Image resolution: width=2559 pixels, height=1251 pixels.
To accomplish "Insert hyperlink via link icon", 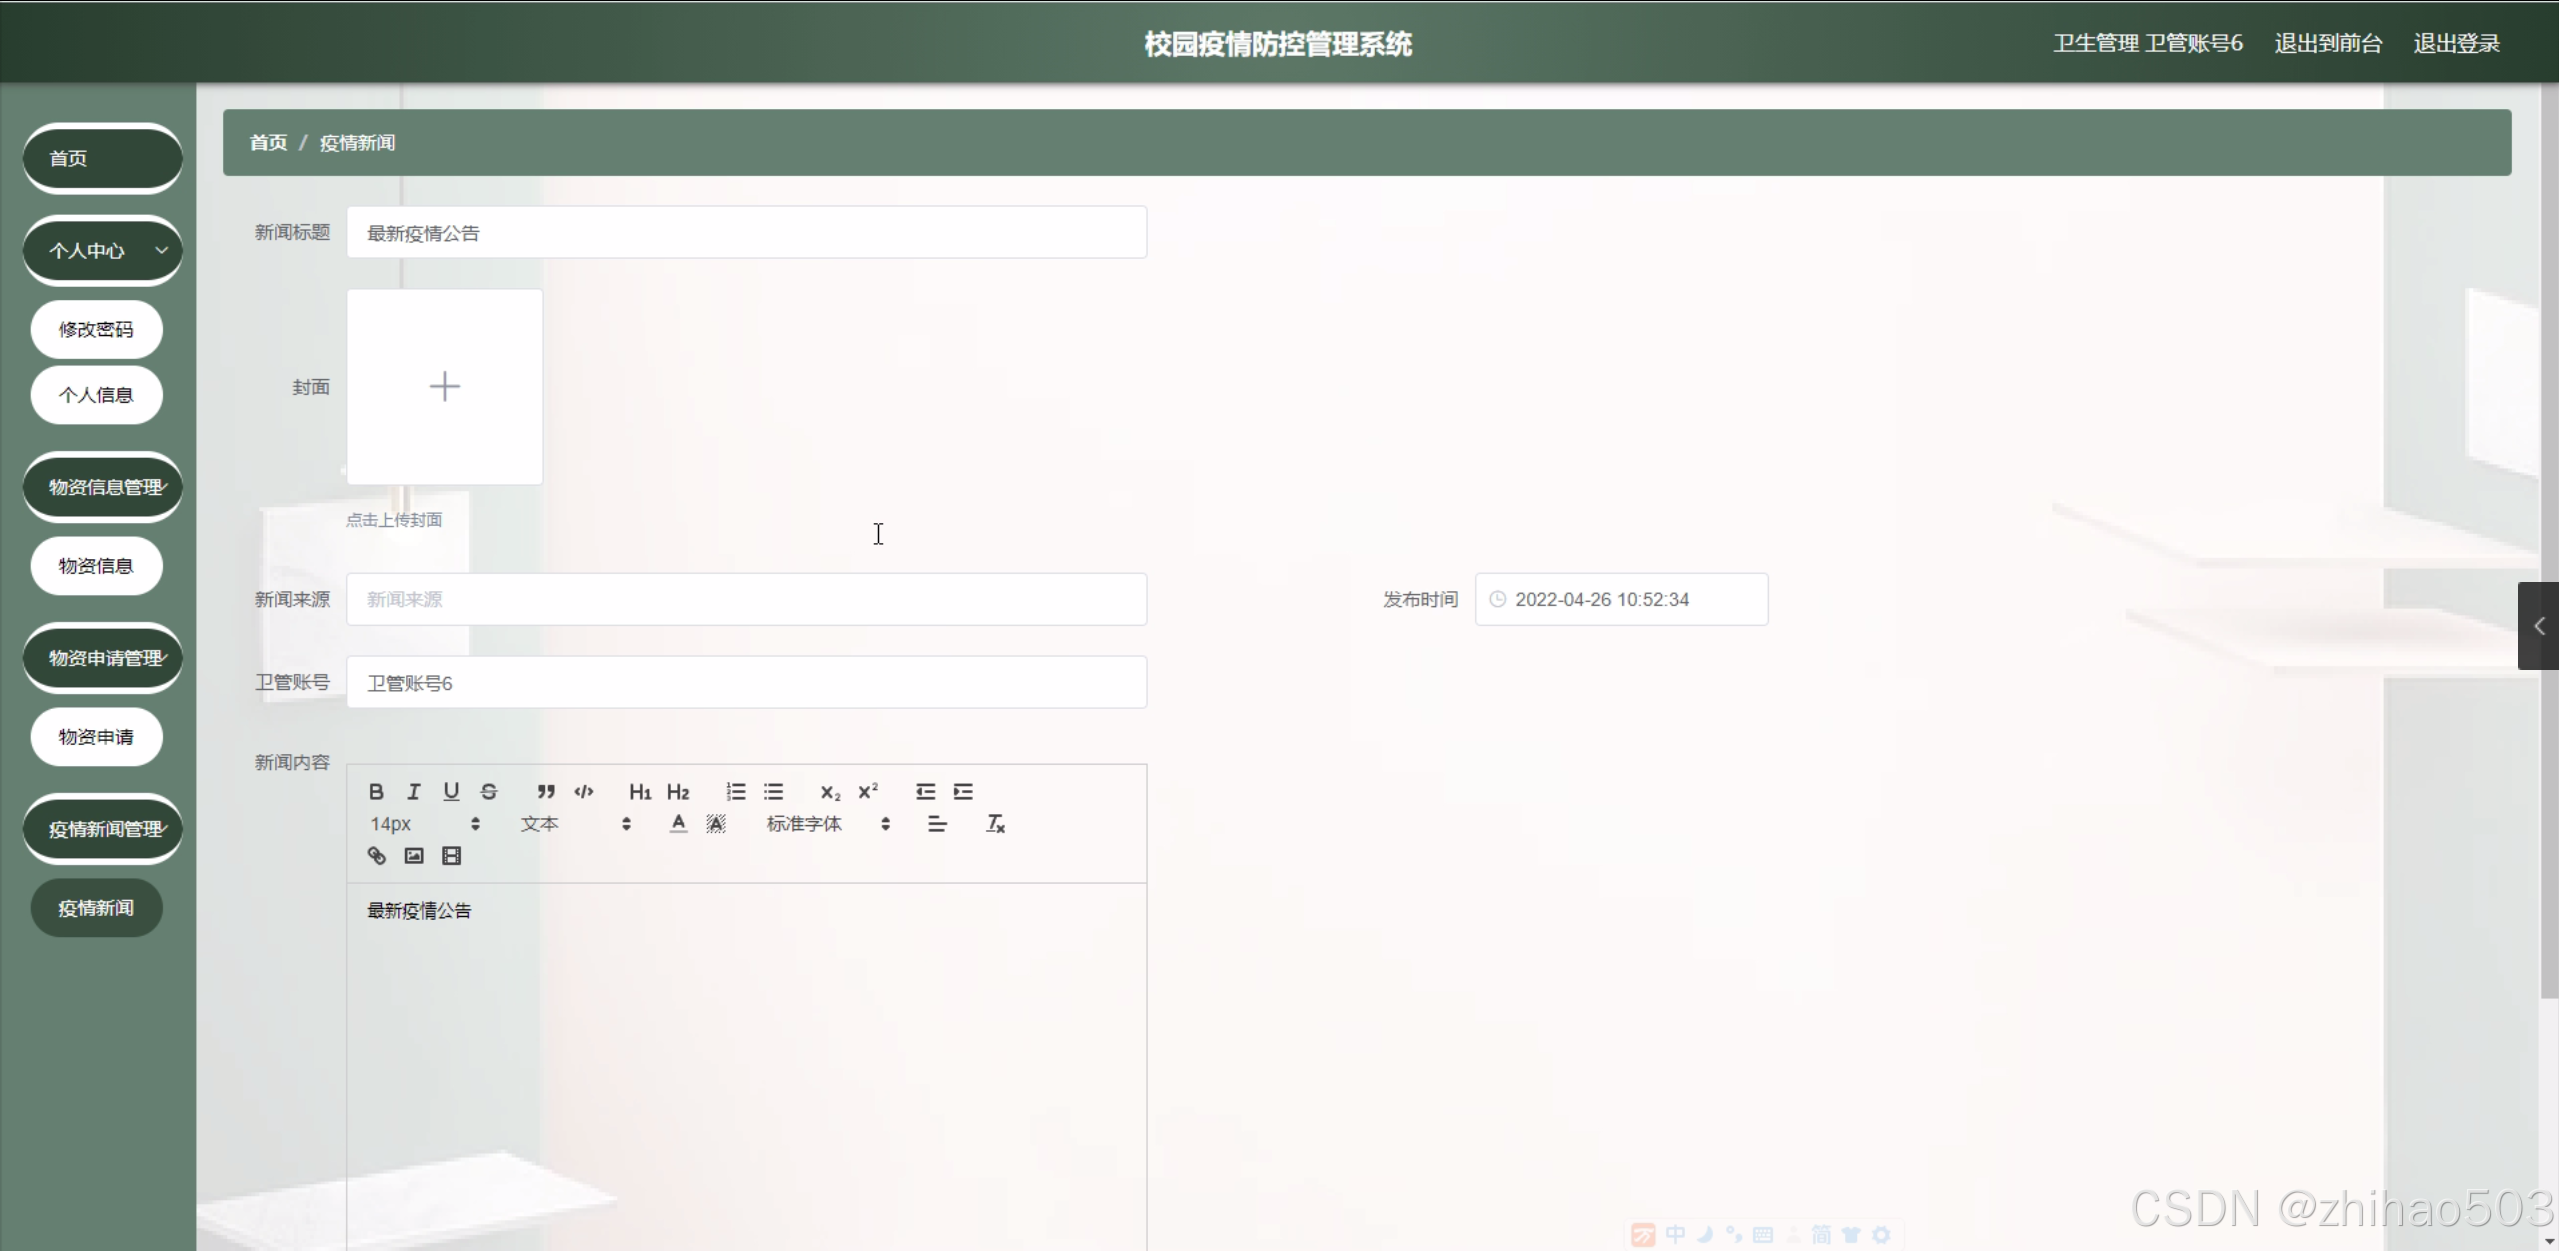I will pyautogui.click(x=377, y=855).
